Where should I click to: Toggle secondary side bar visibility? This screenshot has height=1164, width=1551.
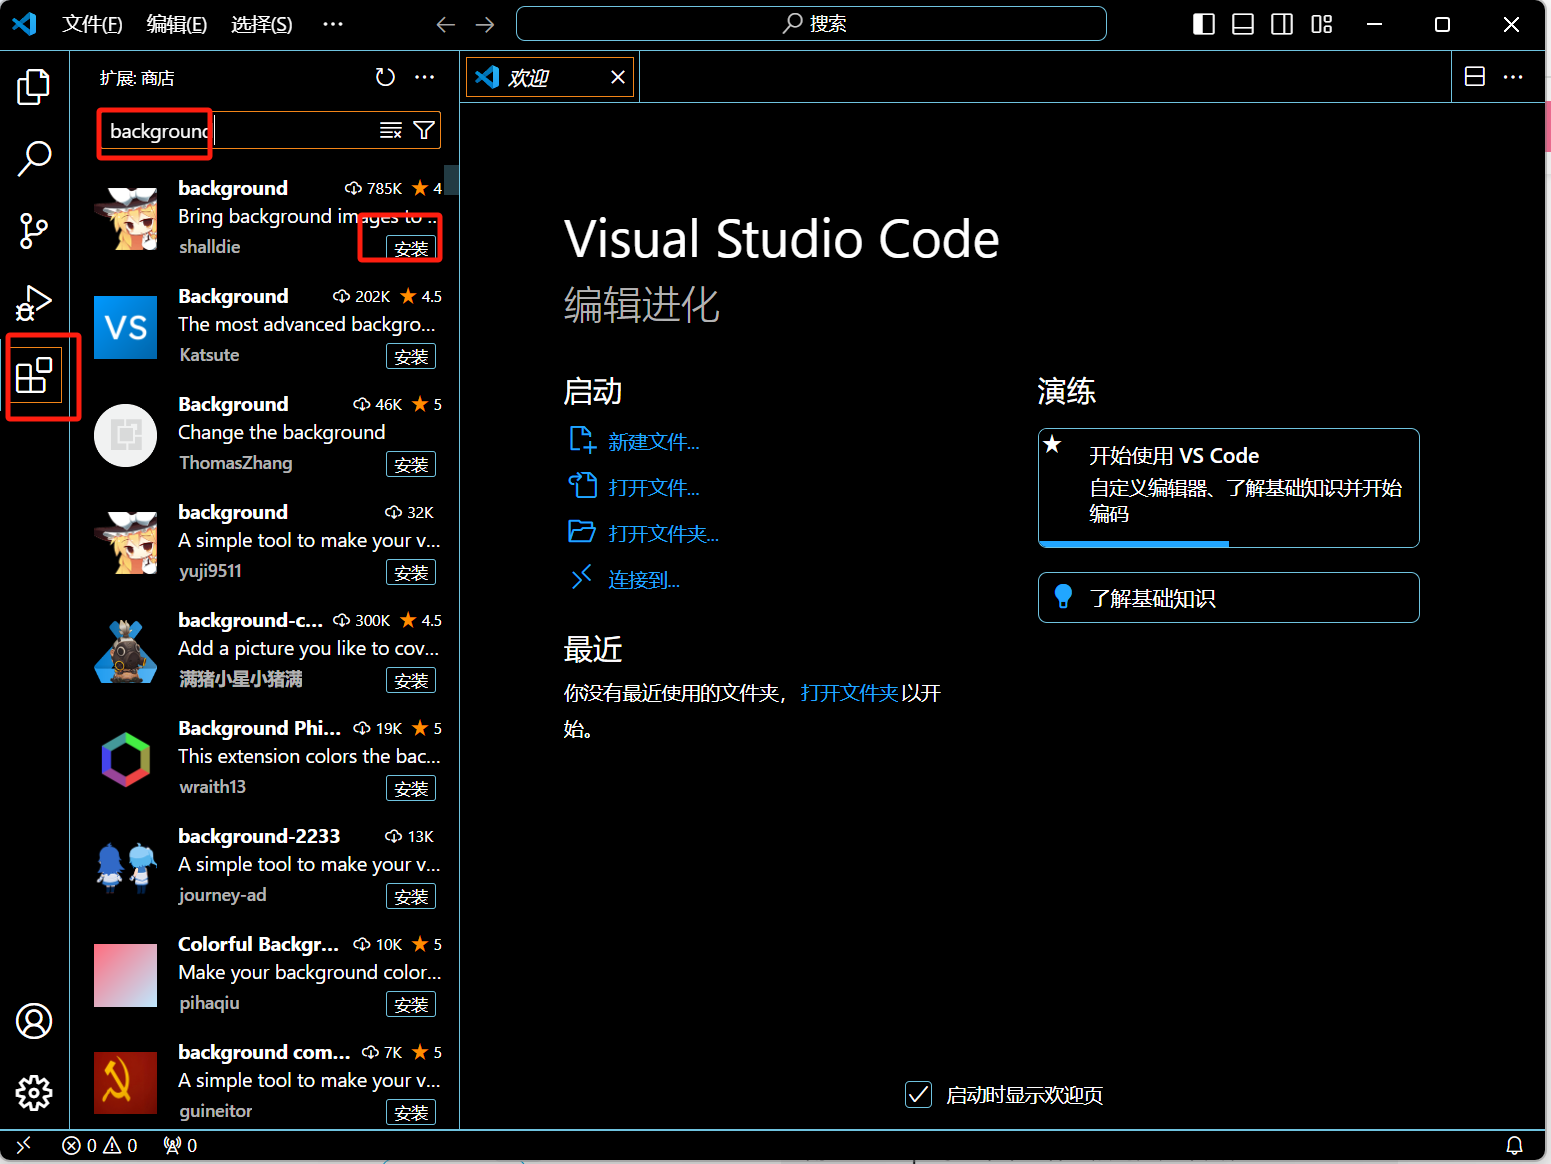pos(1282,24)
